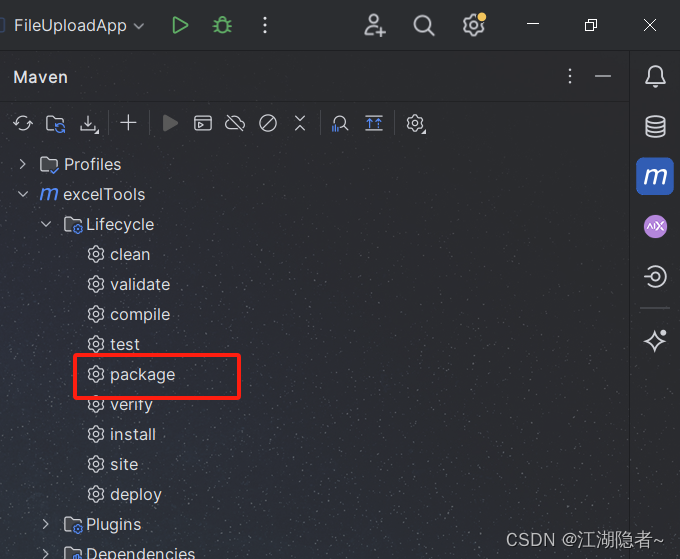Open the circular coverage tool icon

click(x=655, y=277)
